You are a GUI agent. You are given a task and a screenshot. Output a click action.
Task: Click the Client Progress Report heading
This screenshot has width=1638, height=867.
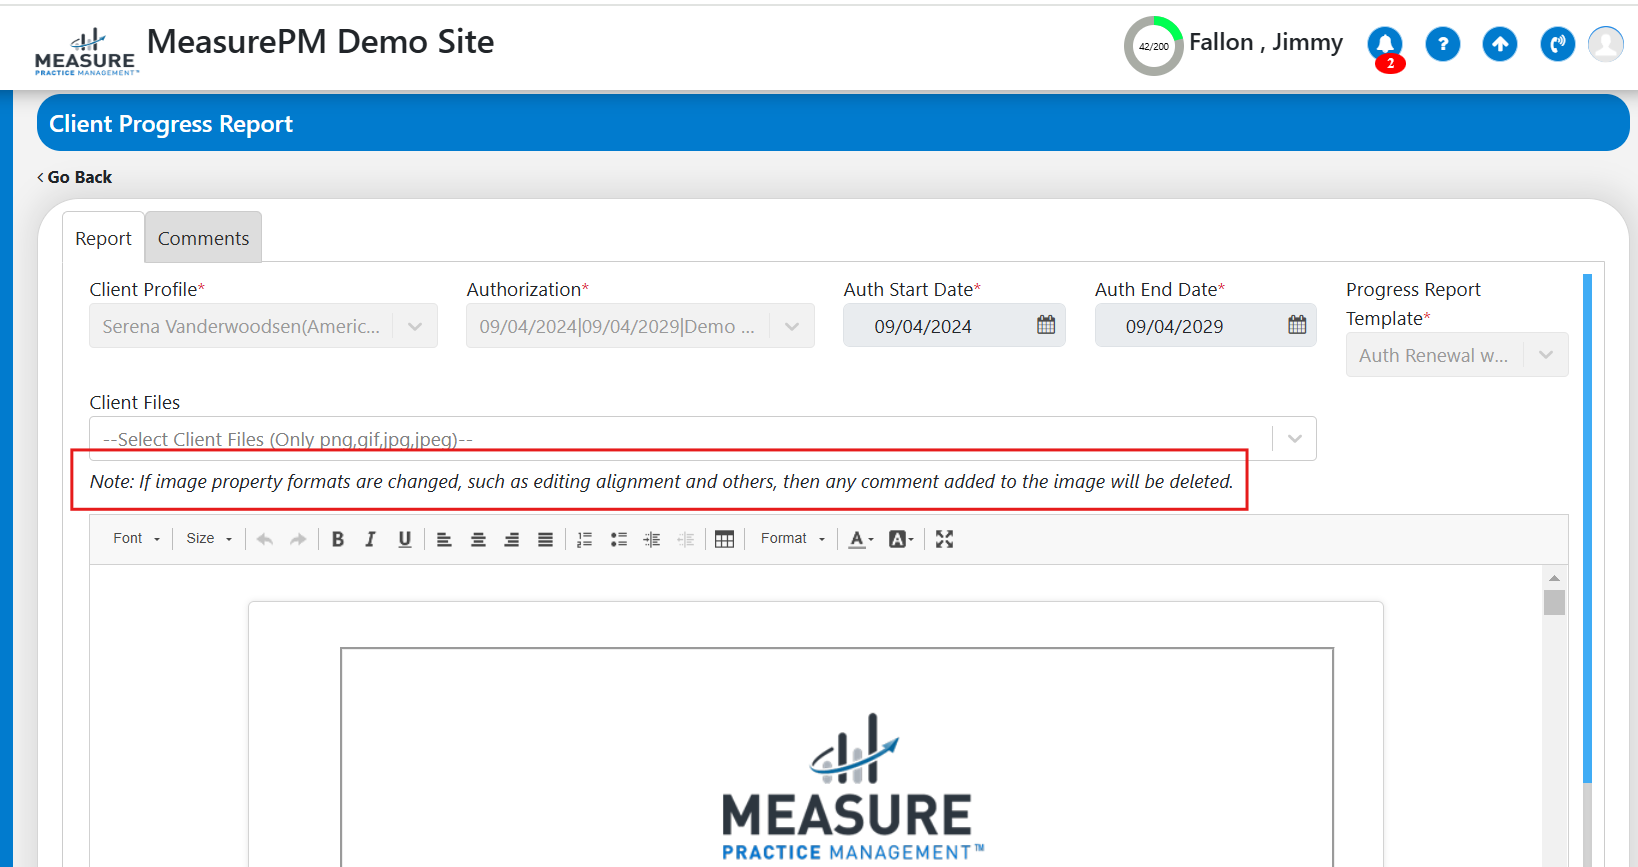[171, 124]
